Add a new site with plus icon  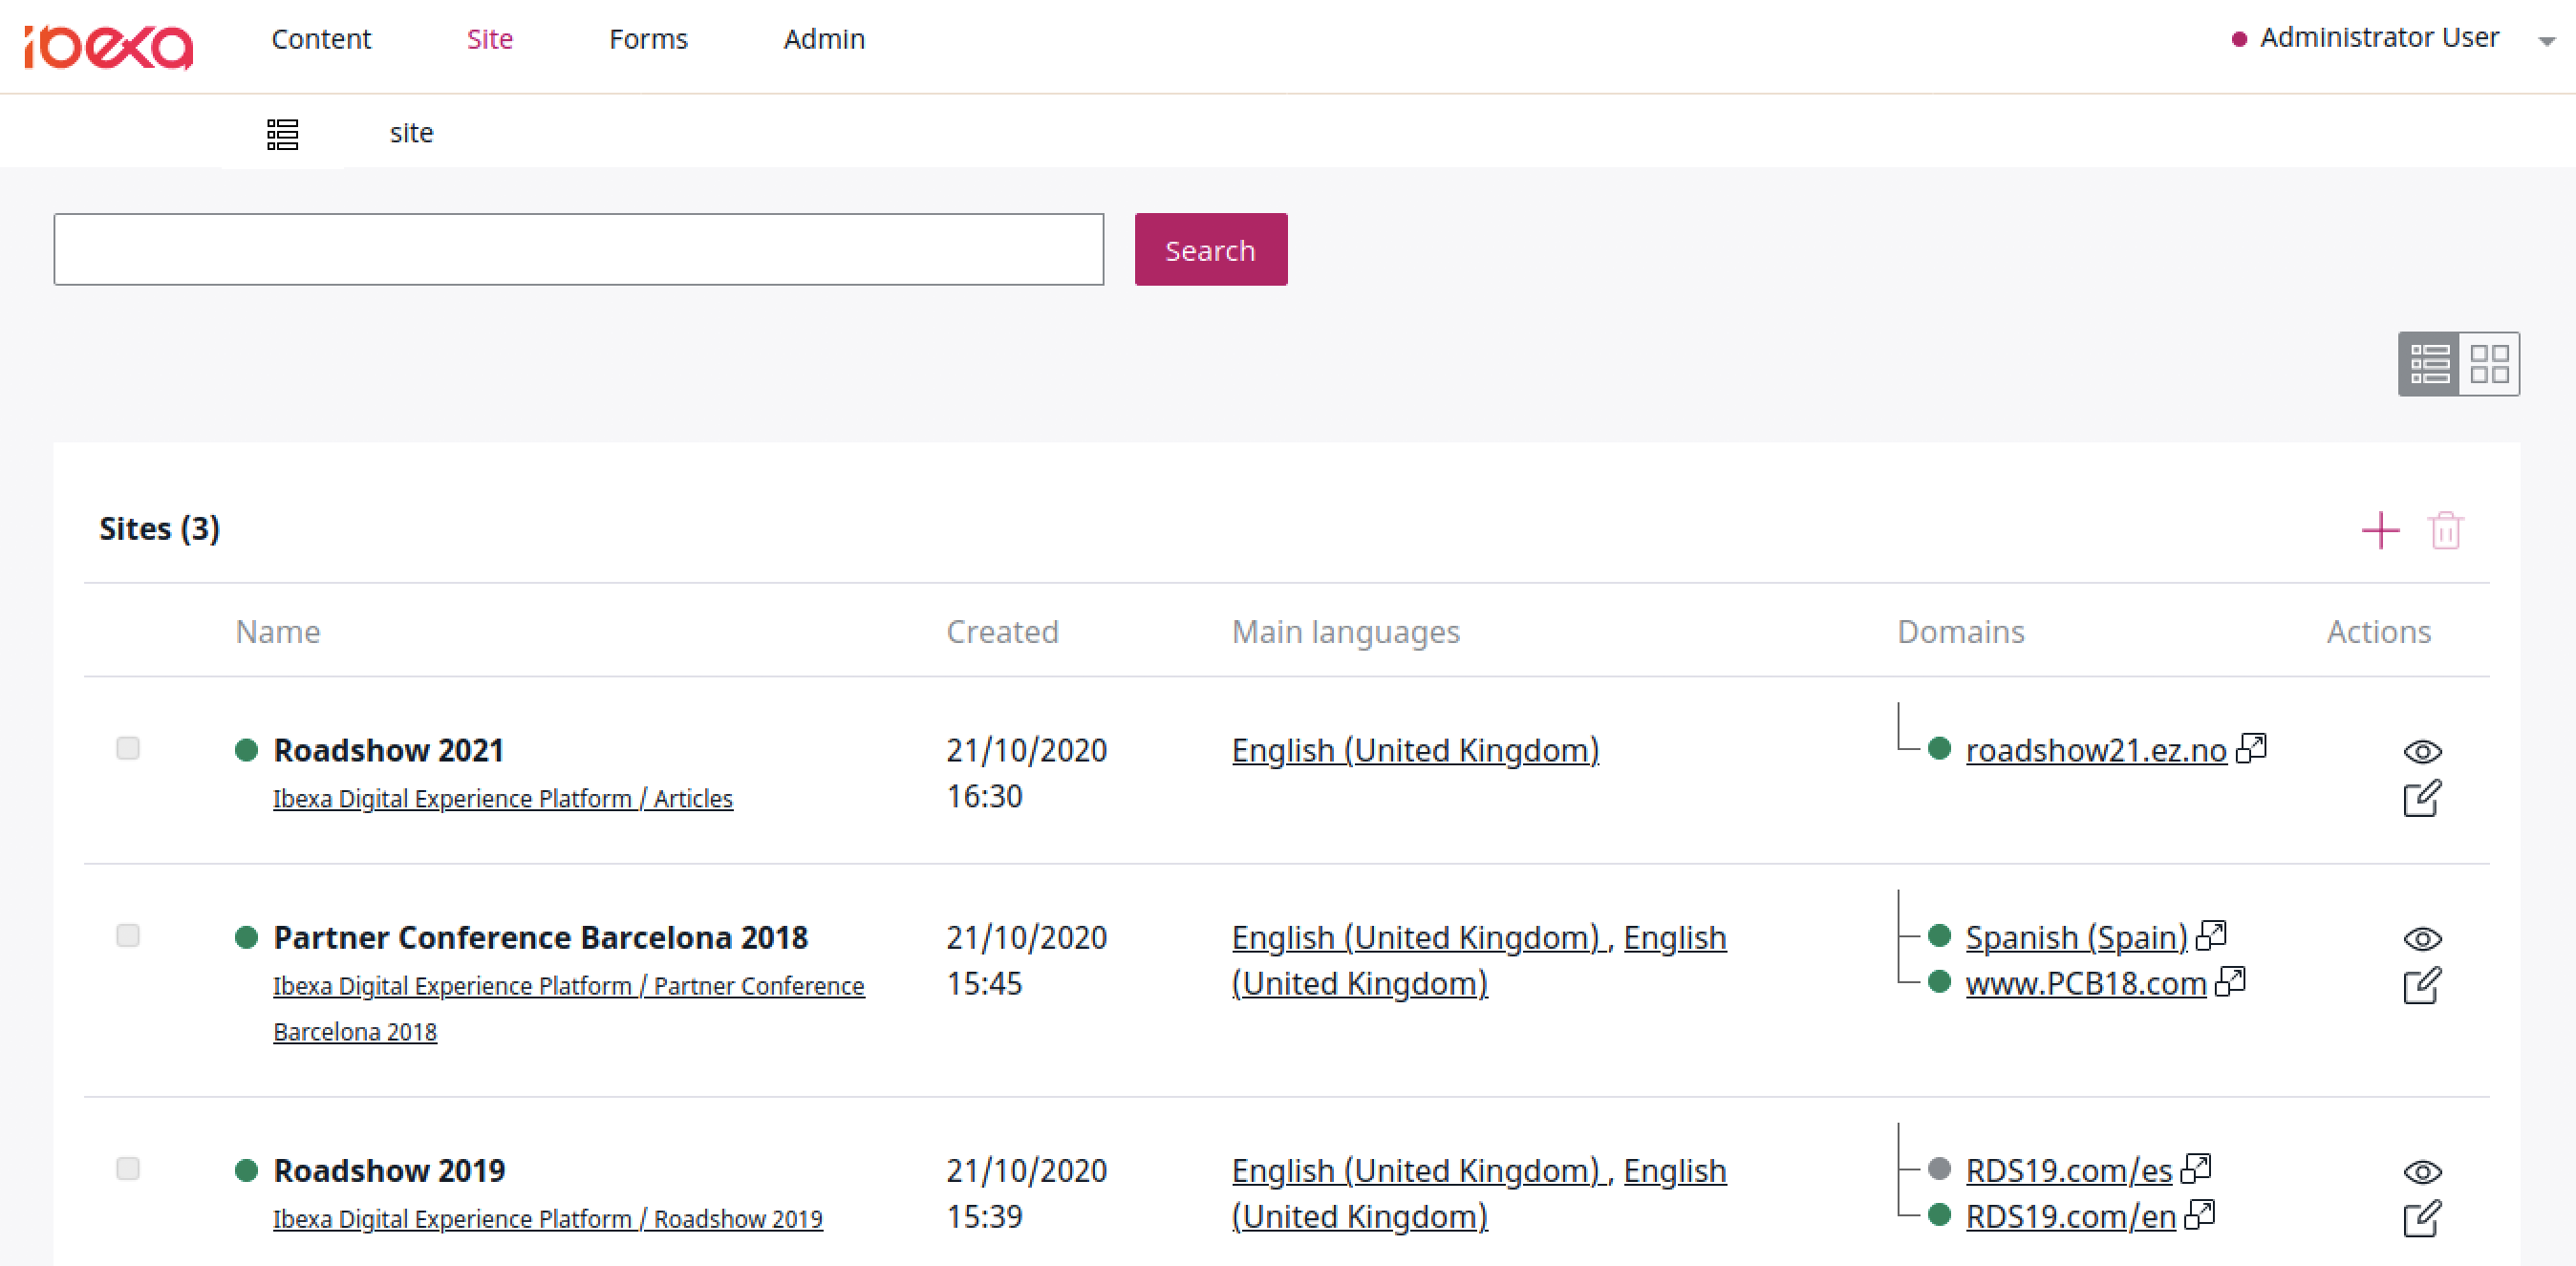pyautogui.click(x=2381, y=530)
